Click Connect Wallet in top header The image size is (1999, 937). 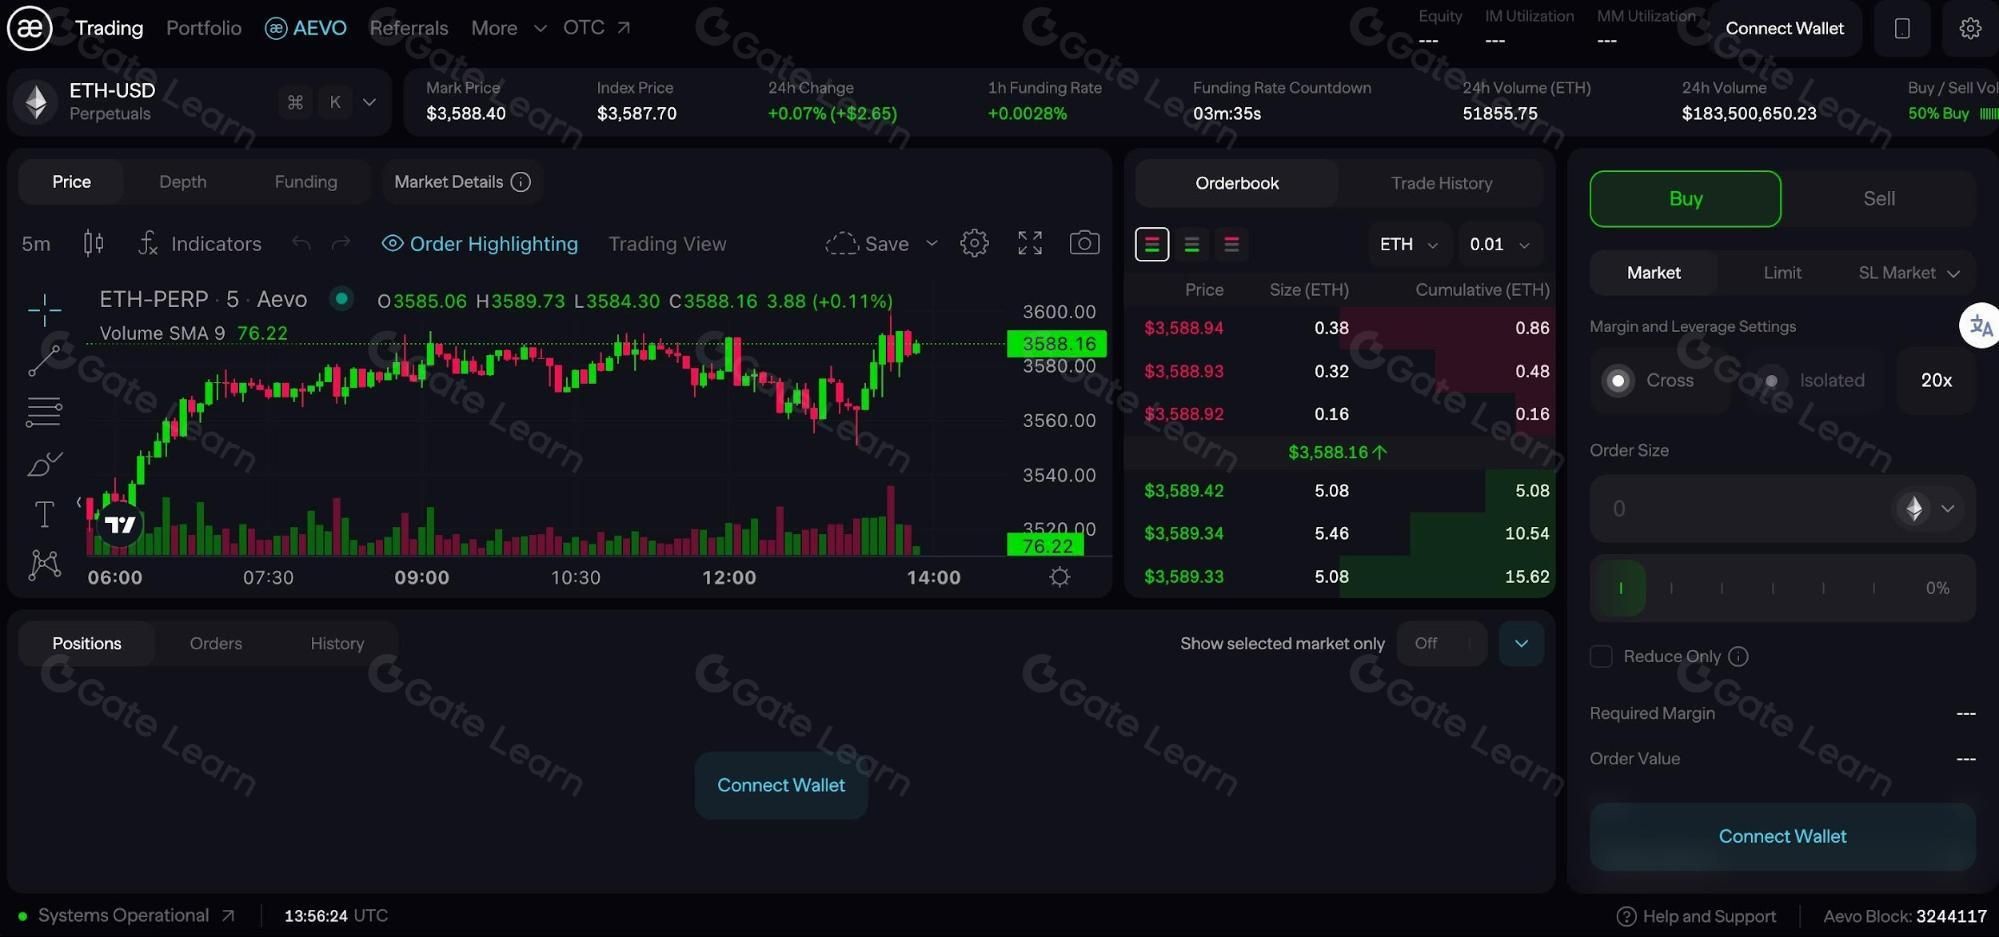click(1784, 28)
